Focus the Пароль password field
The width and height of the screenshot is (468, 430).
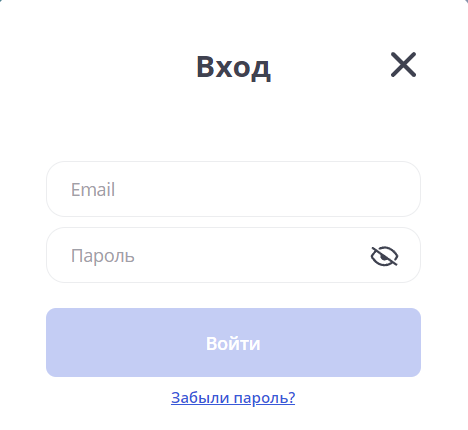(233, 255)
